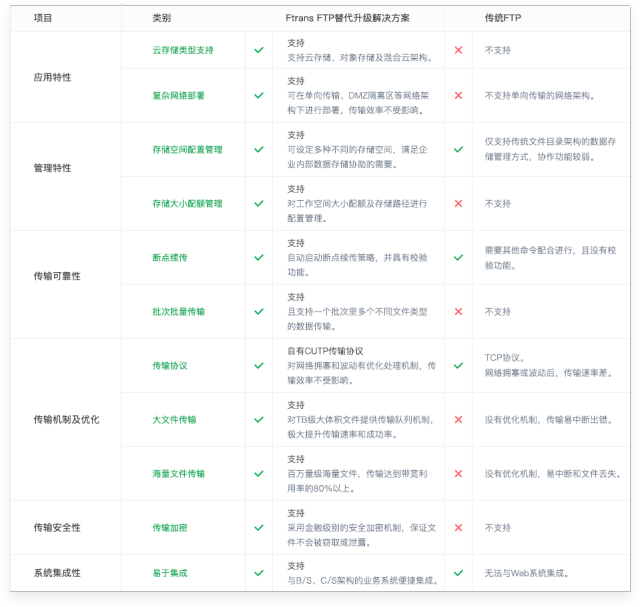The height and width of the screenshot is (607, 640).
Task: Click Ftrans checkmark in 大文件传输 row
Action: click(259, 420)
